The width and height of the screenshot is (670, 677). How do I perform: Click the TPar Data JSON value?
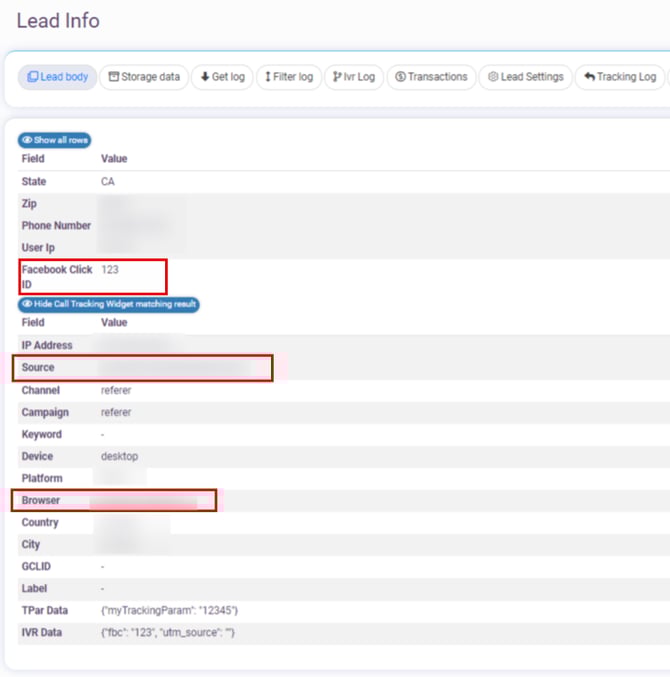169,610
